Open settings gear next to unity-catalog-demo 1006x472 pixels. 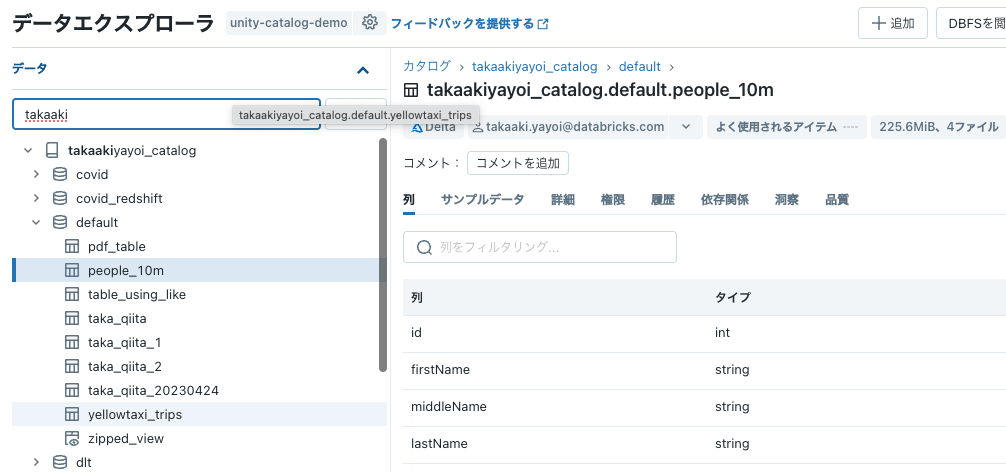tap(370, 23)
